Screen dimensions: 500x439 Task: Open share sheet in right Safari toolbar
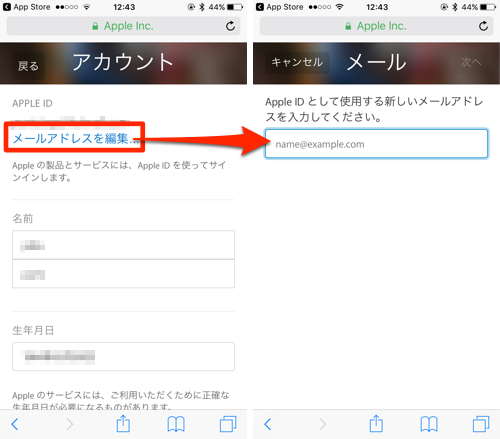coord(376,423)
